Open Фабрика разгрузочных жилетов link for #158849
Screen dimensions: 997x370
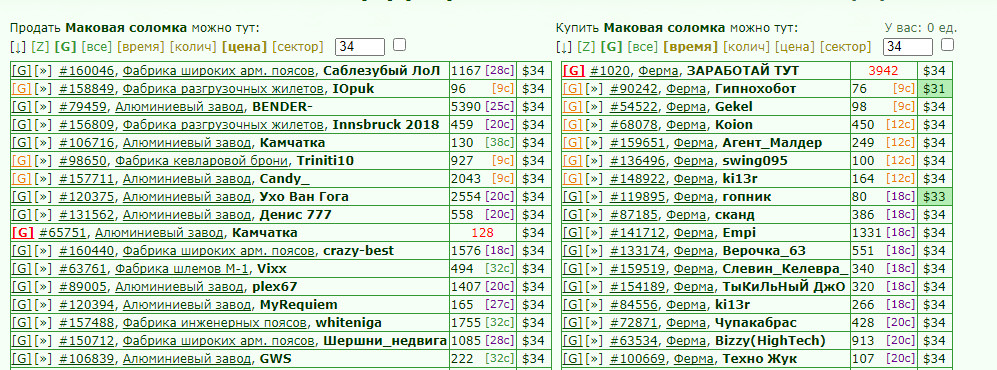[x=223, y=88]
